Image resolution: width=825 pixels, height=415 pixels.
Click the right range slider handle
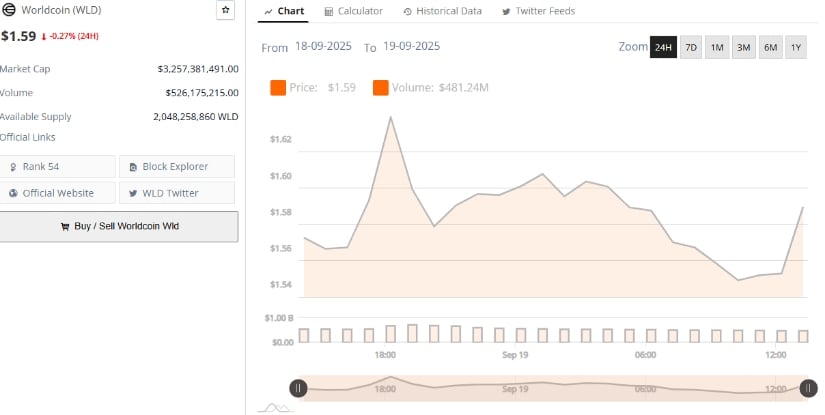click(808, 389)
